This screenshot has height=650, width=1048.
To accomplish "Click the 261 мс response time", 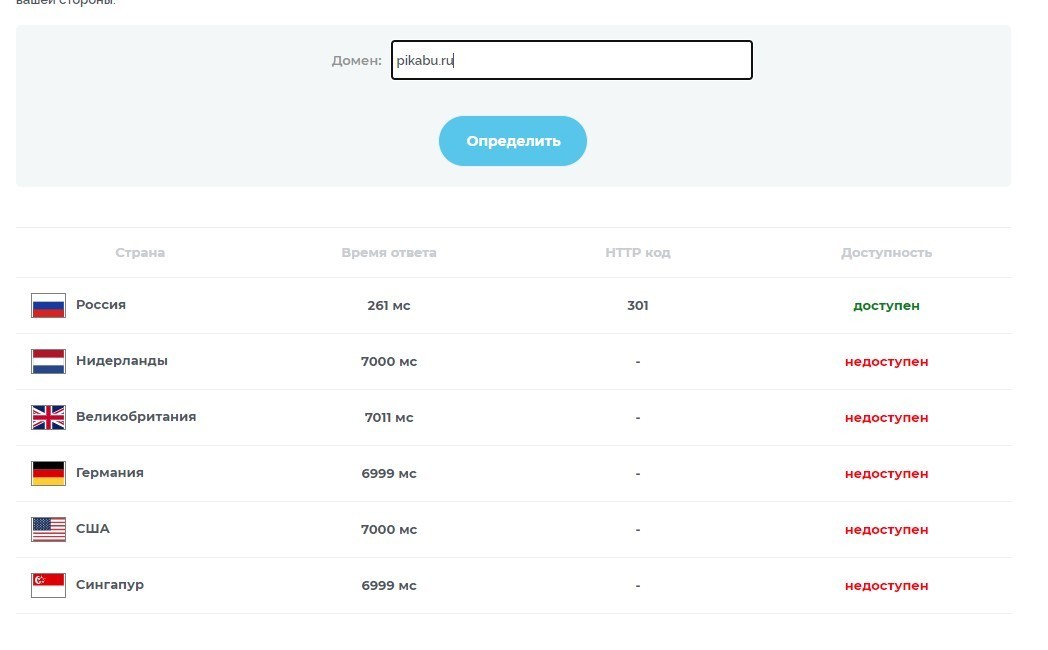I will [389, 306].
